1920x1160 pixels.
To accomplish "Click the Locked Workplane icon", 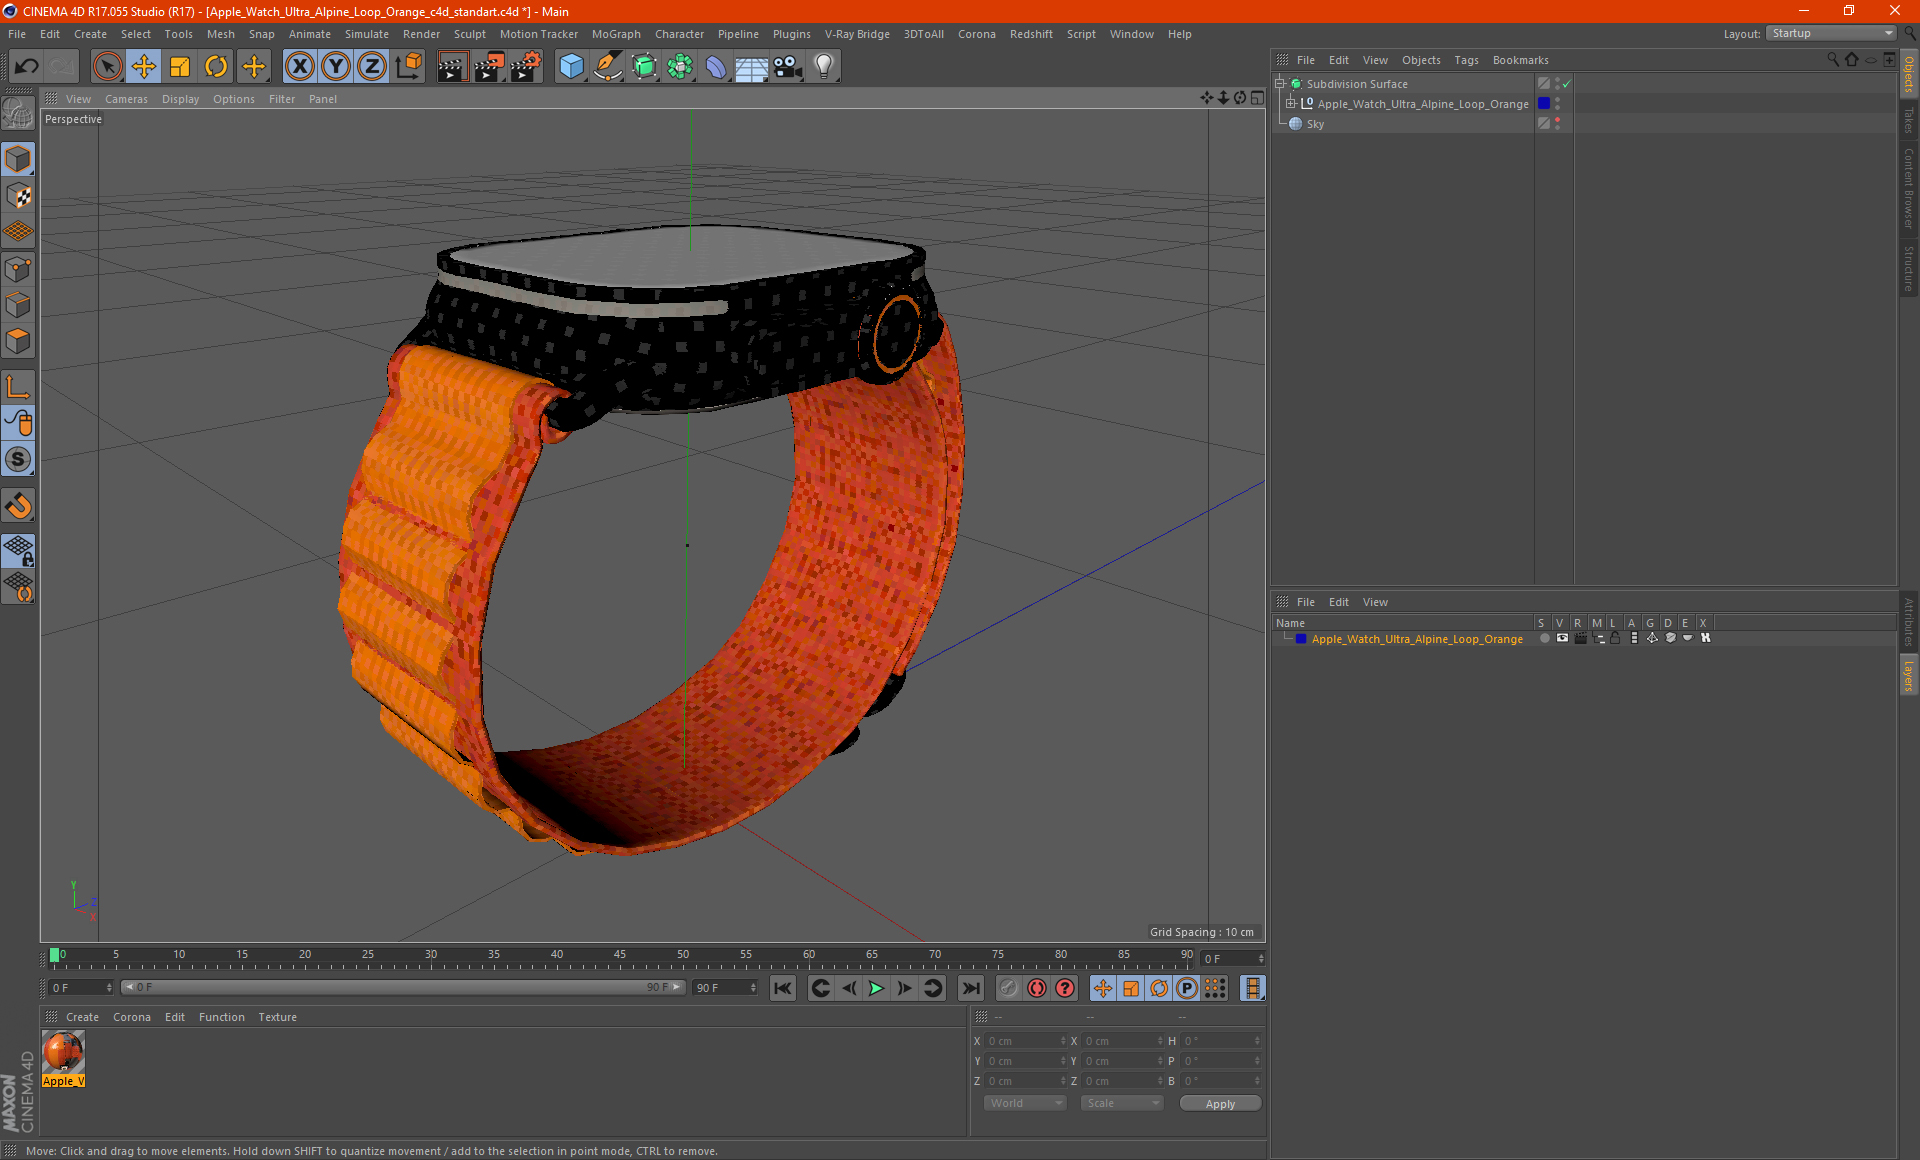I will pos(18,550).
